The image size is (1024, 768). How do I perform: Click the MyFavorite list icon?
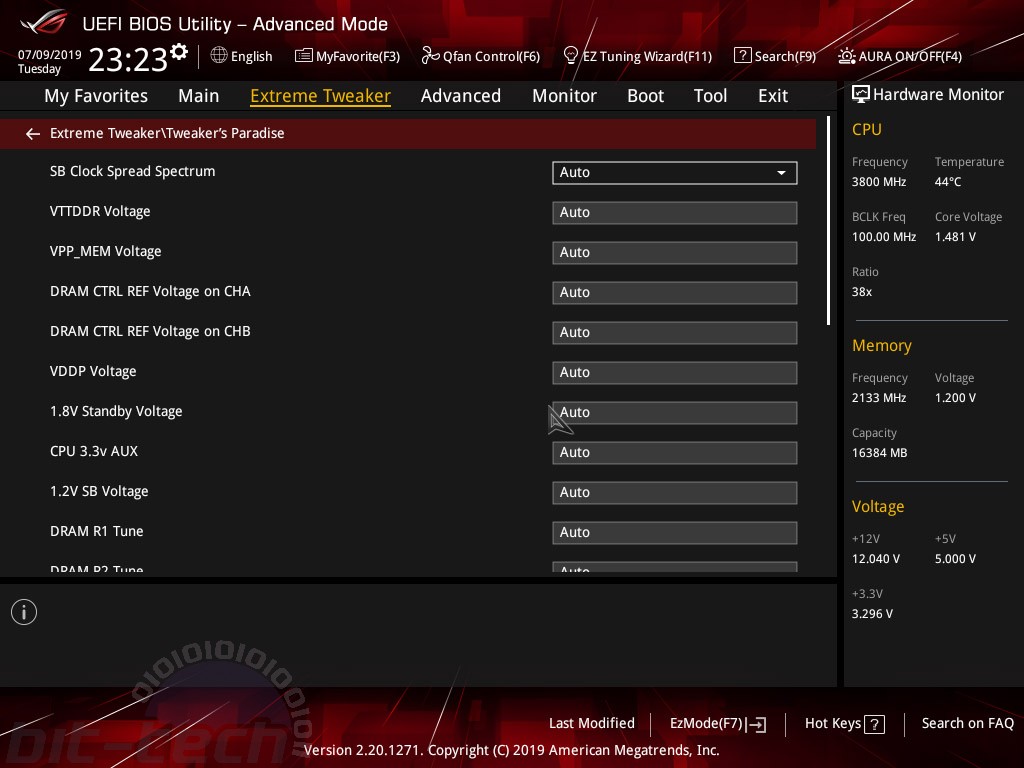tap(304, 56)
